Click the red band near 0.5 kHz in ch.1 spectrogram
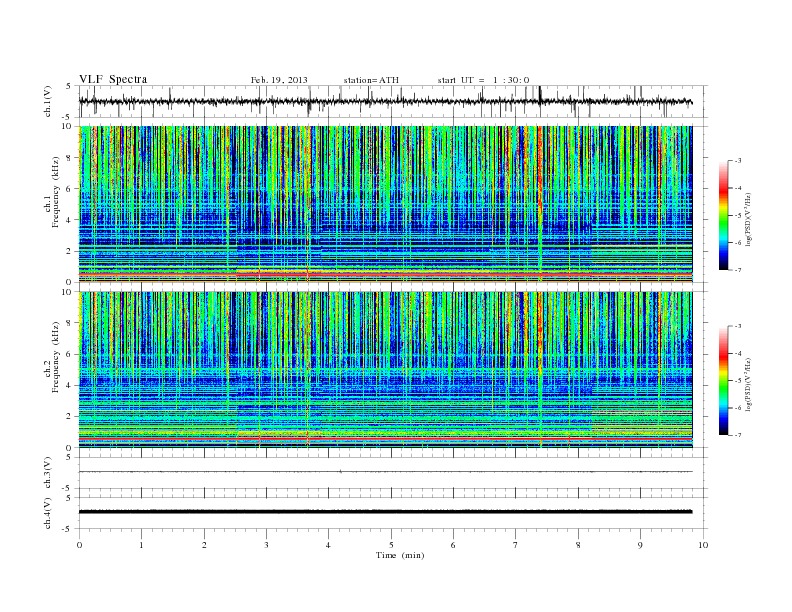 (385, 274)
